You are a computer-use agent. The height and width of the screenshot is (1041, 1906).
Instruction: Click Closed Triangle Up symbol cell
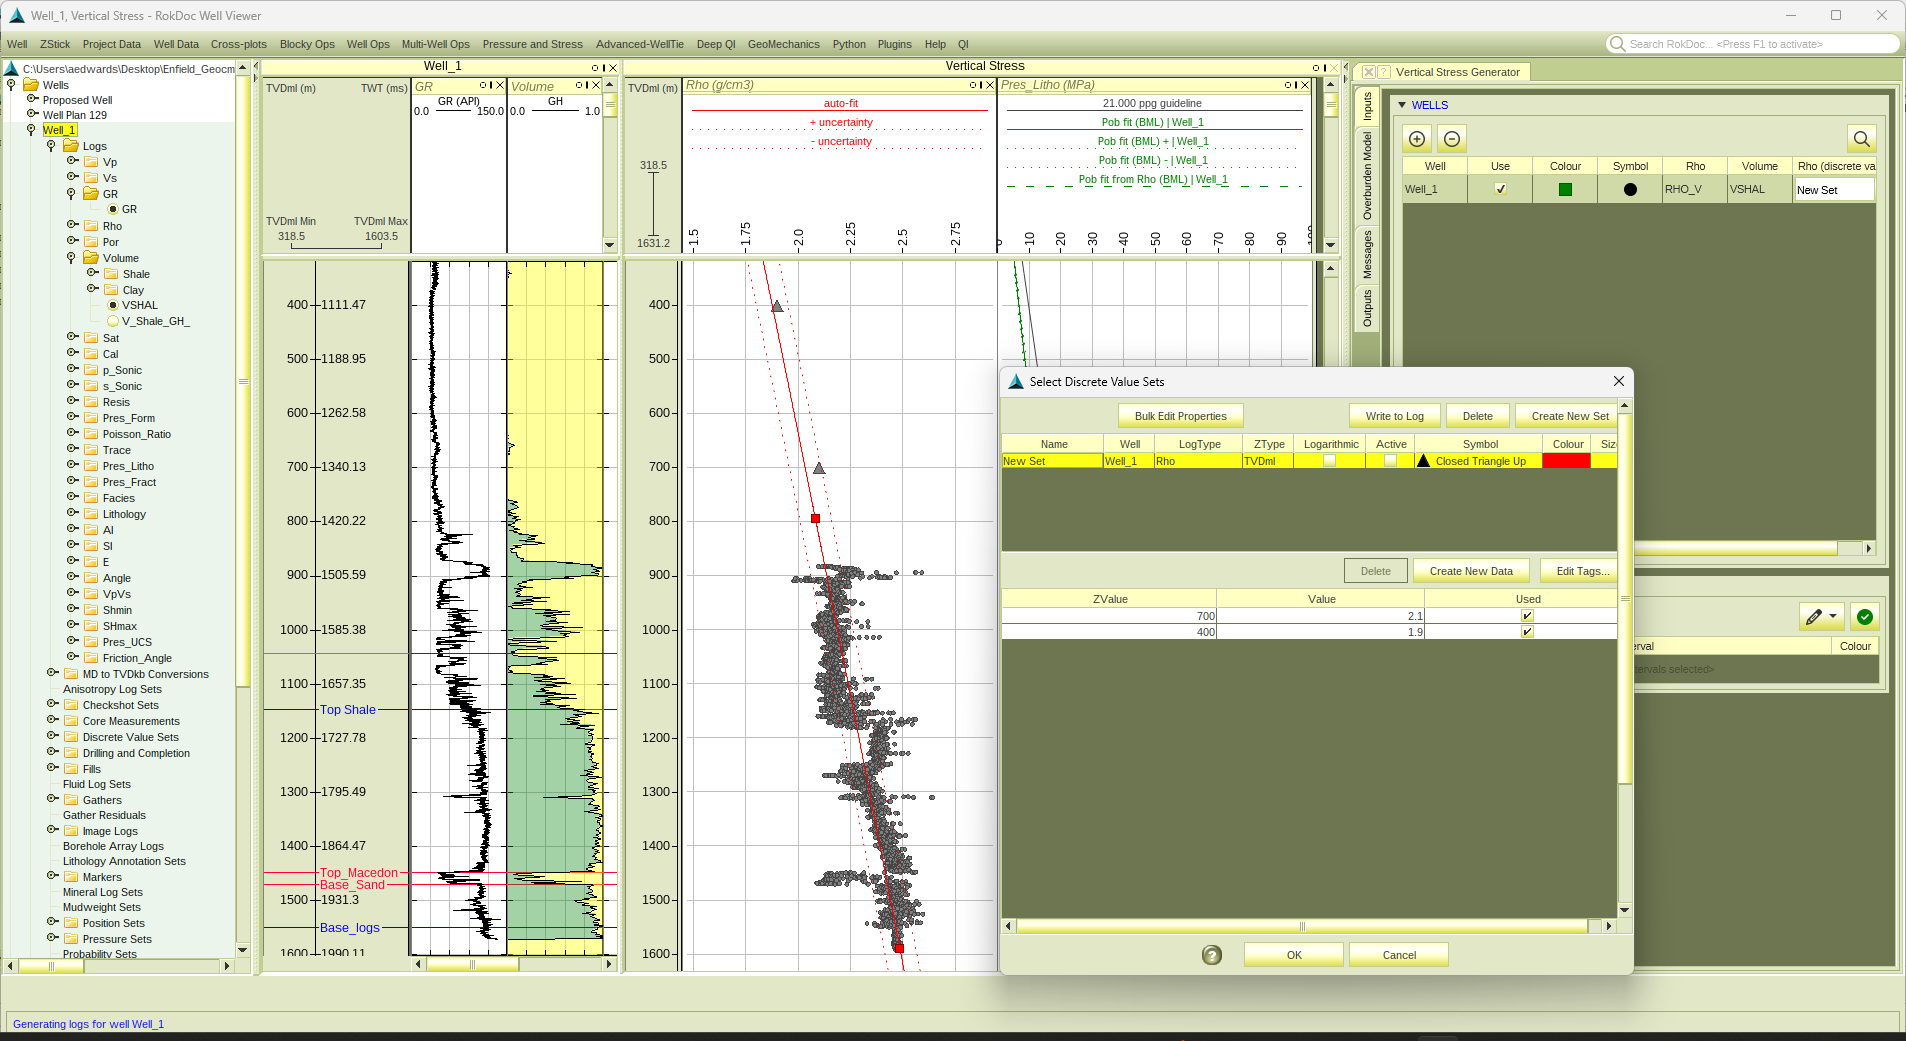pos(1479,461)
